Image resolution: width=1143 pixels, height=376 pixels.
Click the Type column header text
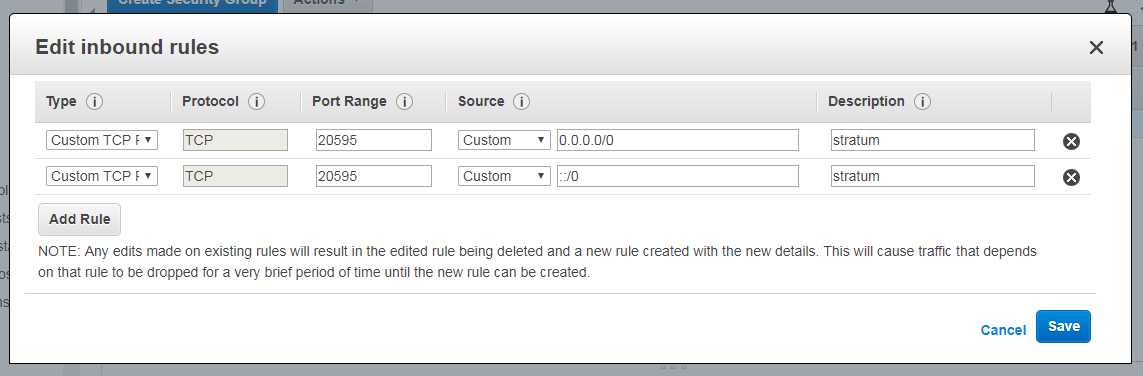click(61, 102)
